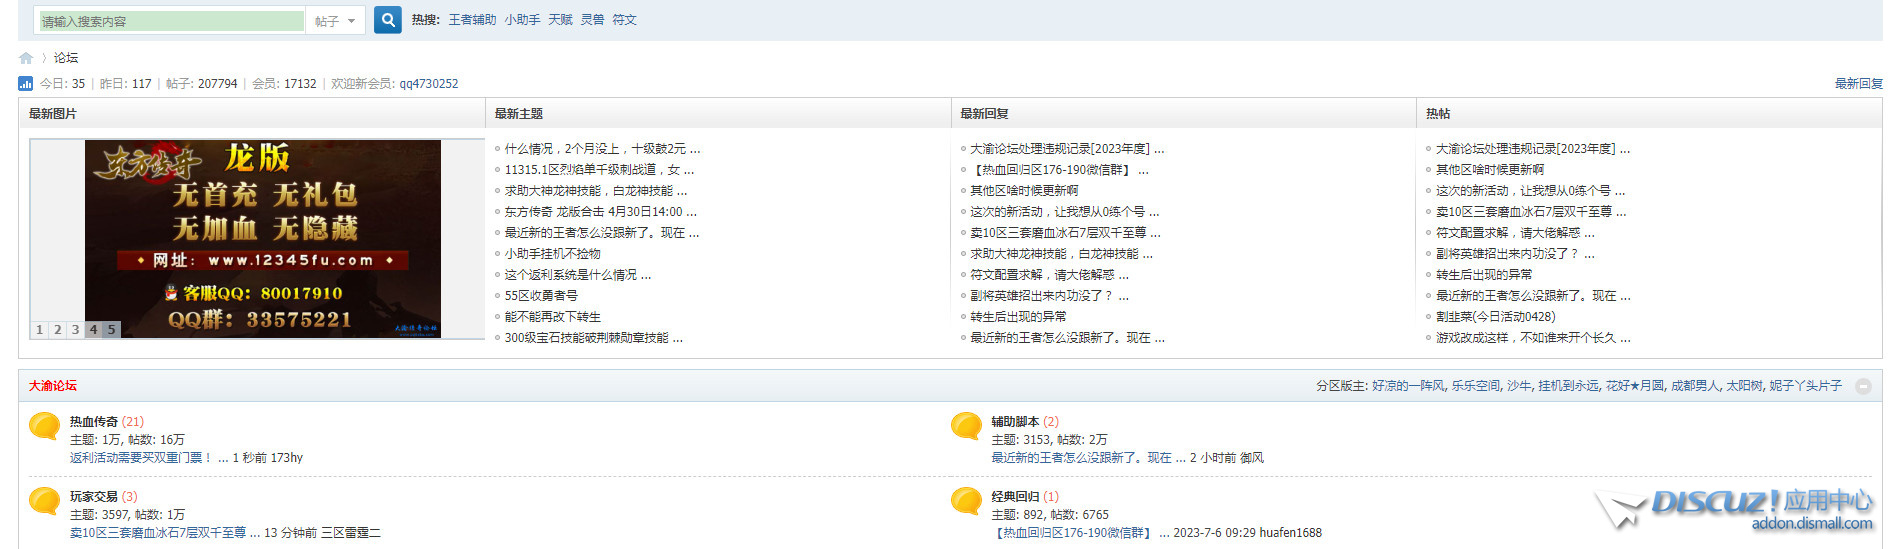The height and width of the screenshot is (549, 1891).
Task: Click the 经典回归 forum bubble icon
Action: [966, 501]
